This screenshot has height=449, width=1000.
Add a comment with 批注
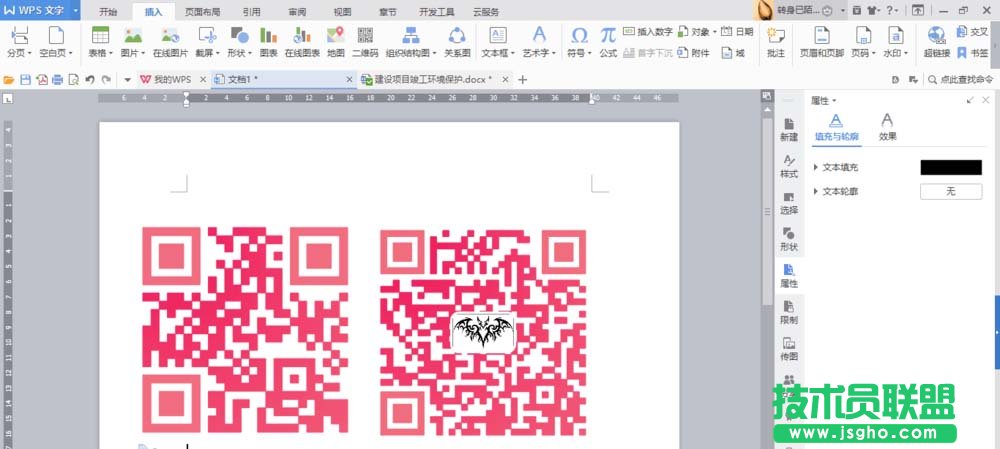(x=775, y=40)
